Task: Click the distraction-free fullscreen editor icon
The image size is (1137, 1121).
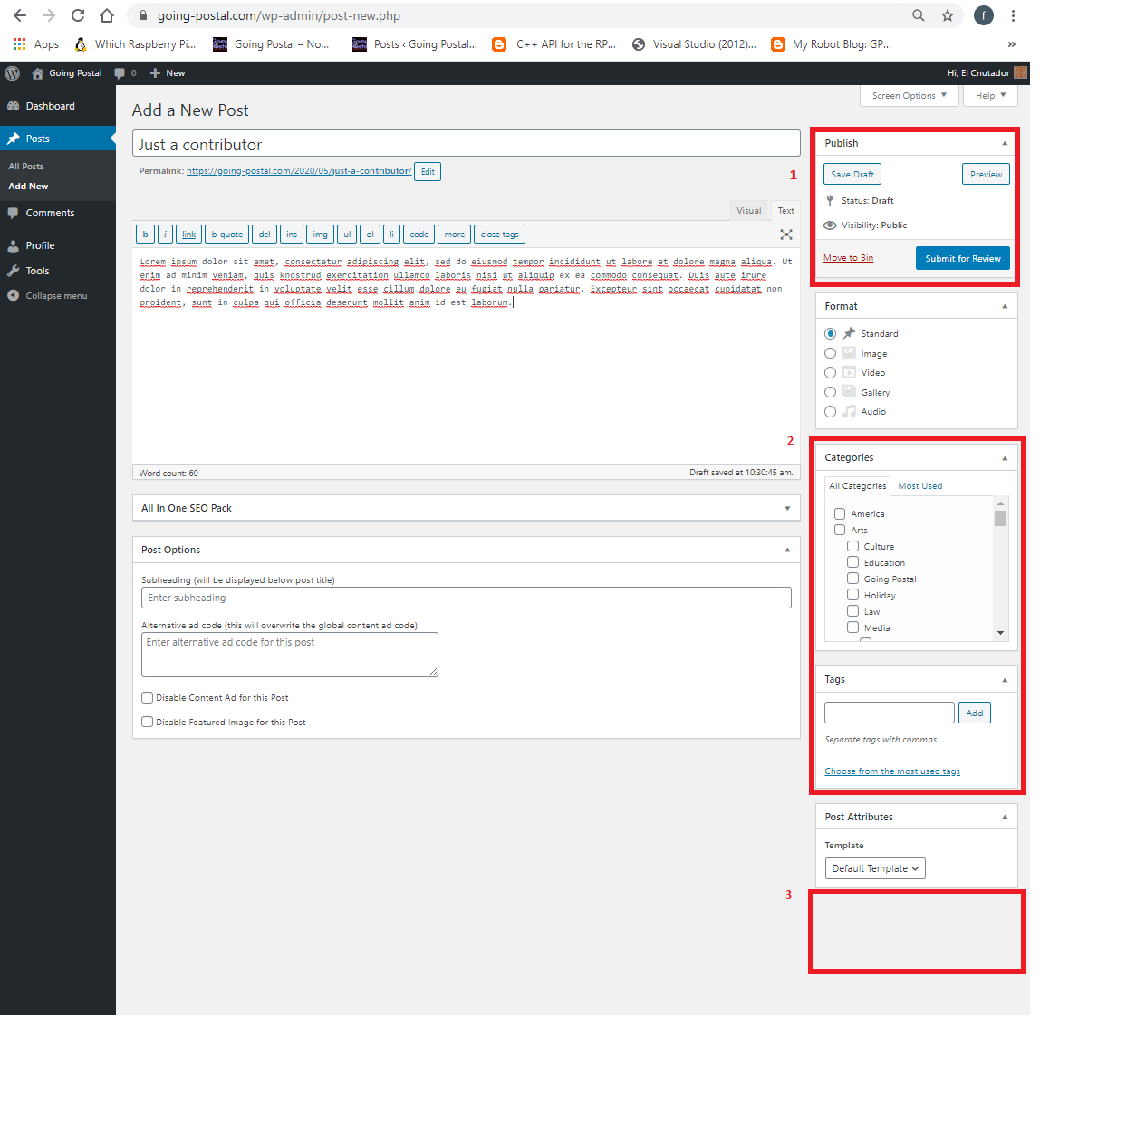Action: tap(786, 234)
